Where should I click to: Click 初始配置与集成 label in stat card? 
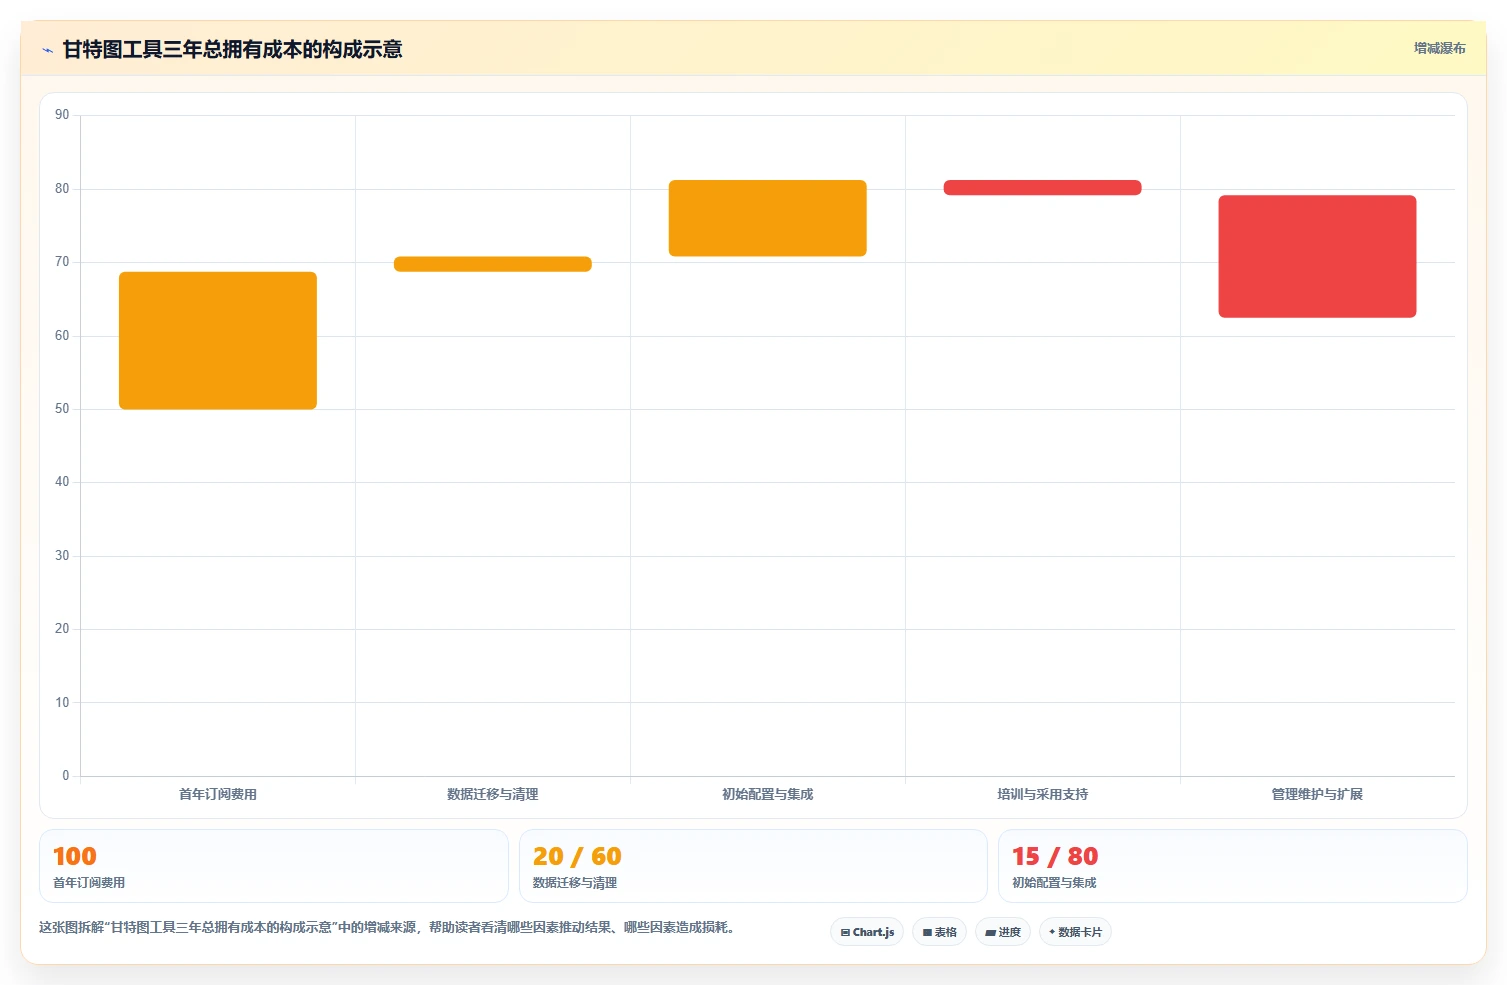[1054, 883]
